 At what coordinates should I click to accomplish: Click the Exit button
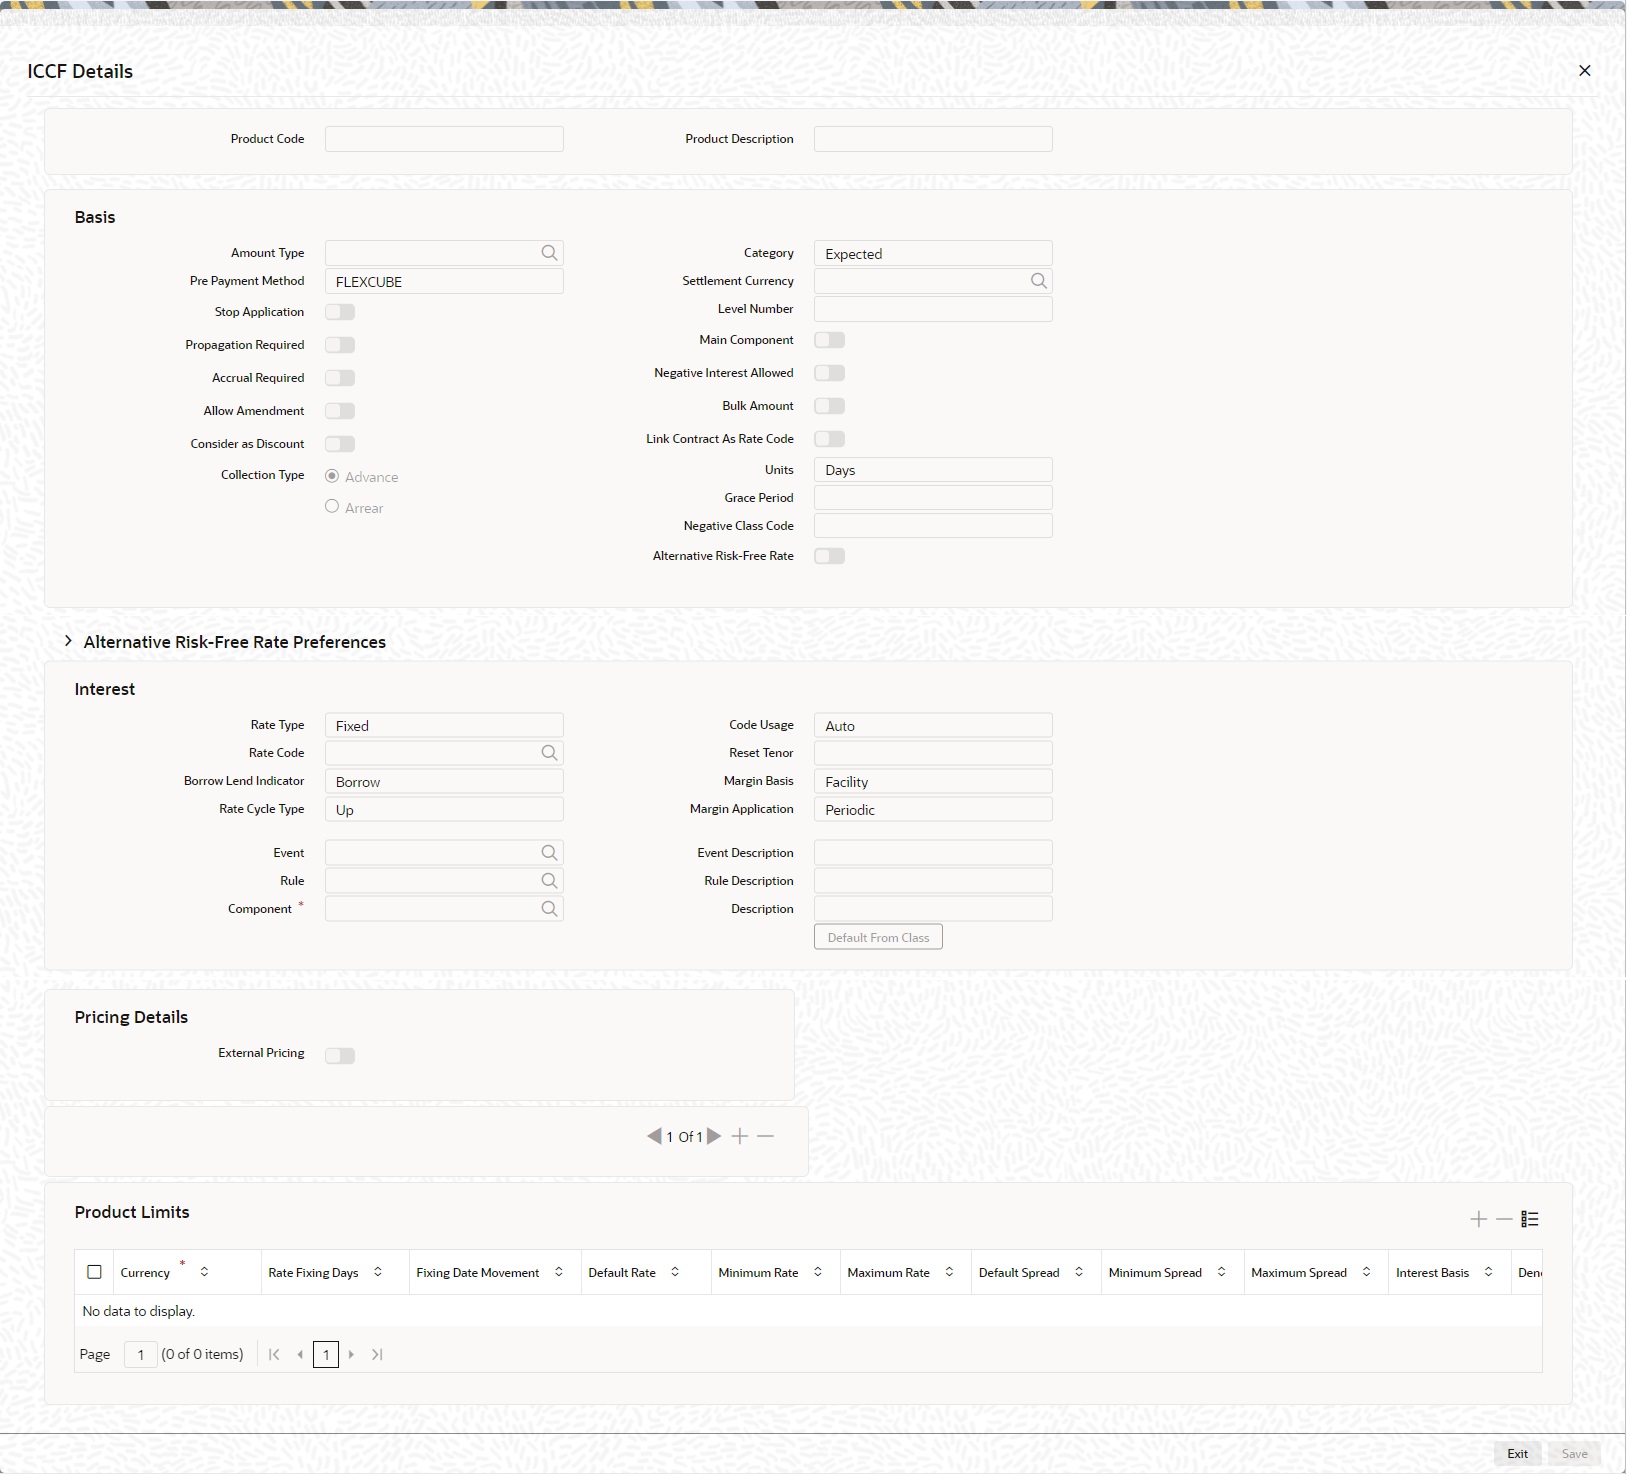pyautogui.click(x=1518, y=1453)
